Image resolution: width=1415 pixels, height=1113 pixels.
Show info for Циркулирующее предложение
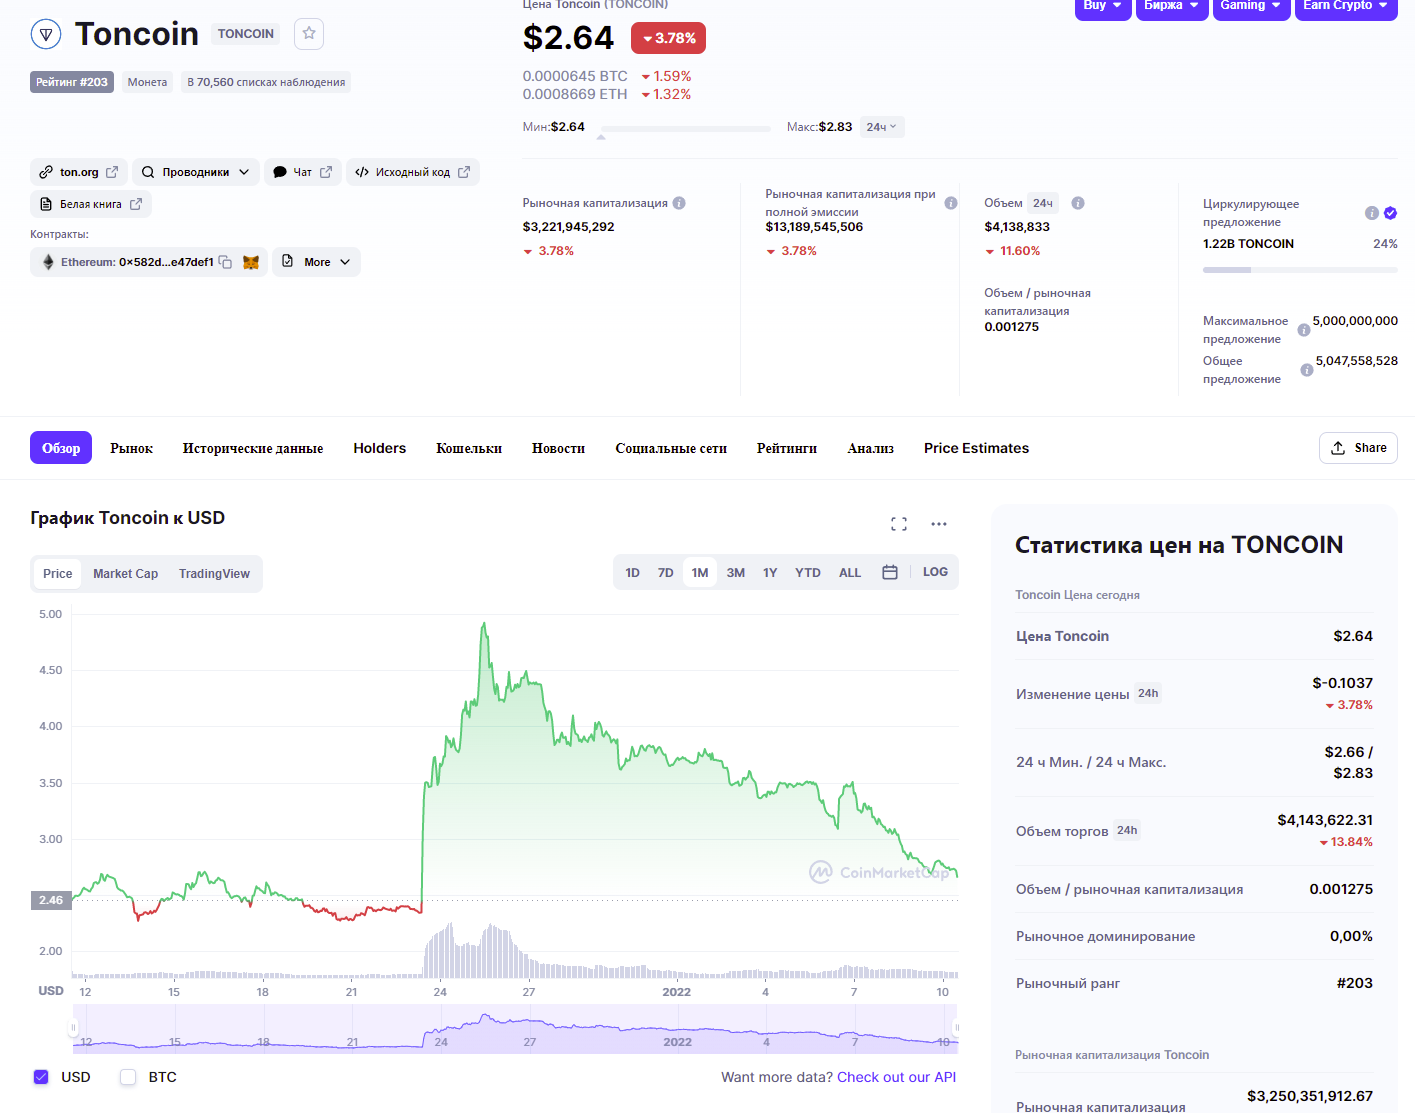1372,213
